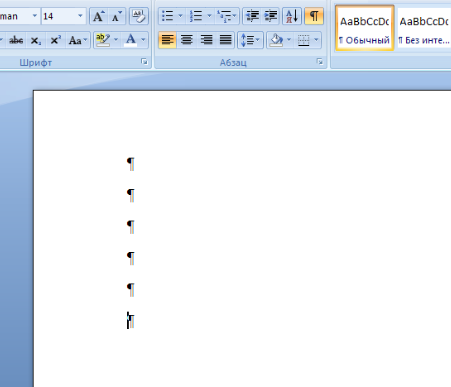
Task: Align text to the left
Action: 167,40
